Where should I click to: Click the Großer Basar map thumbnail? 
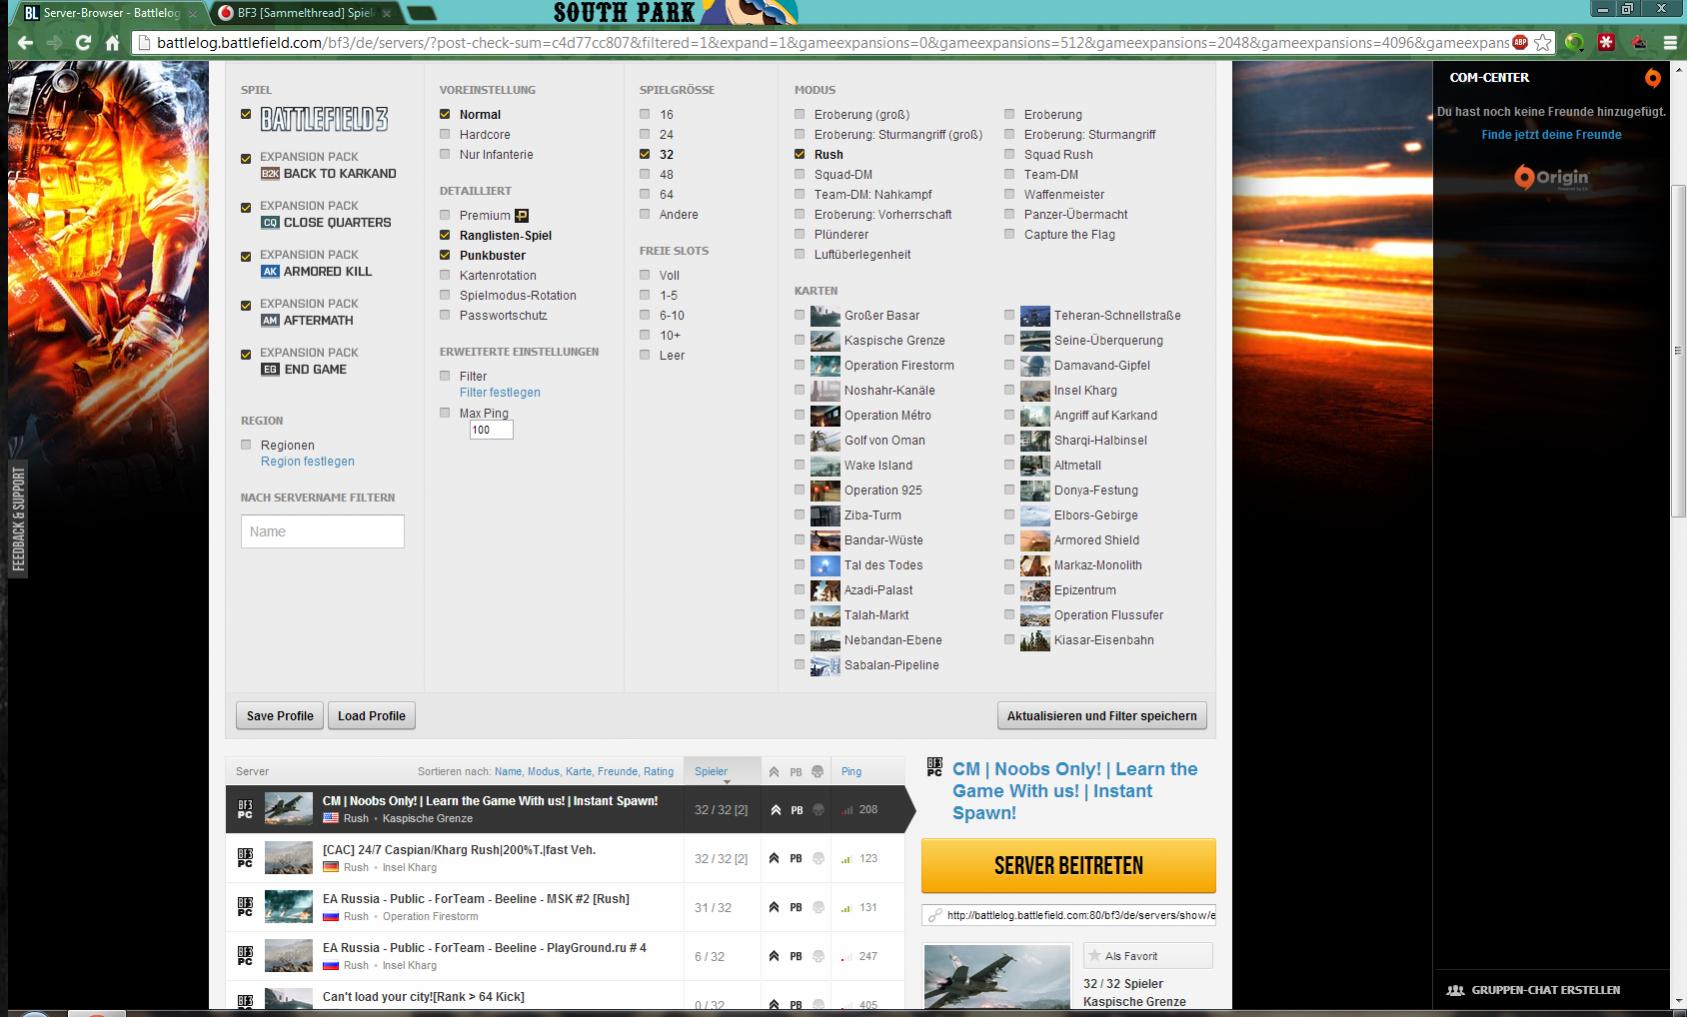point(825,315)
